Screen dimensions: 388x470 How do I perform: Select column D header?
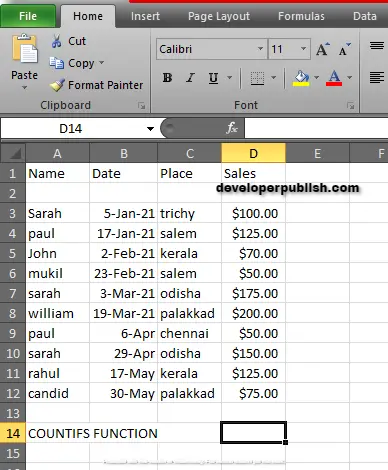coord(253,154)
